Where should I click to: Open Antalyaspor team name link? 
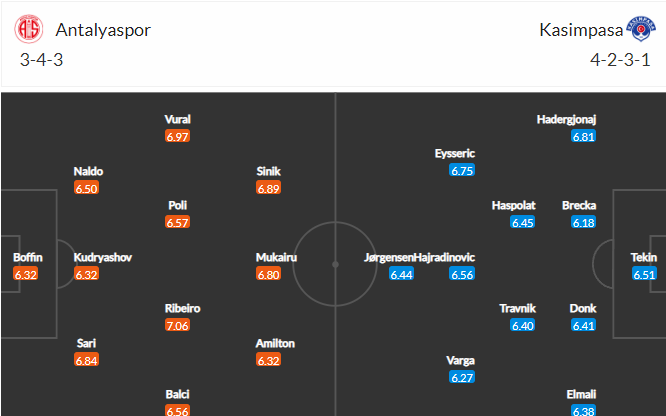[x=103, y=30]
